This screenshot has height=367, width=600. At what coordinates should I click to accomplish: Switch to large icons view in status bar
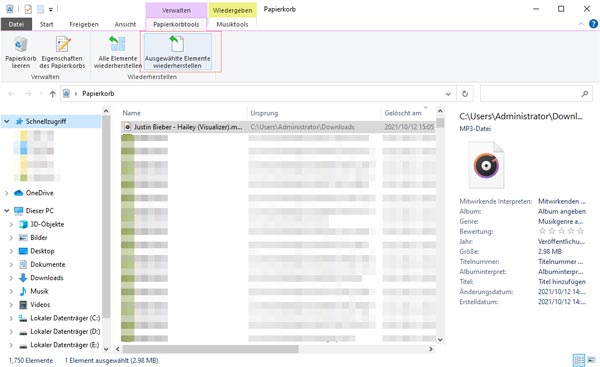(x=592, y=360)
